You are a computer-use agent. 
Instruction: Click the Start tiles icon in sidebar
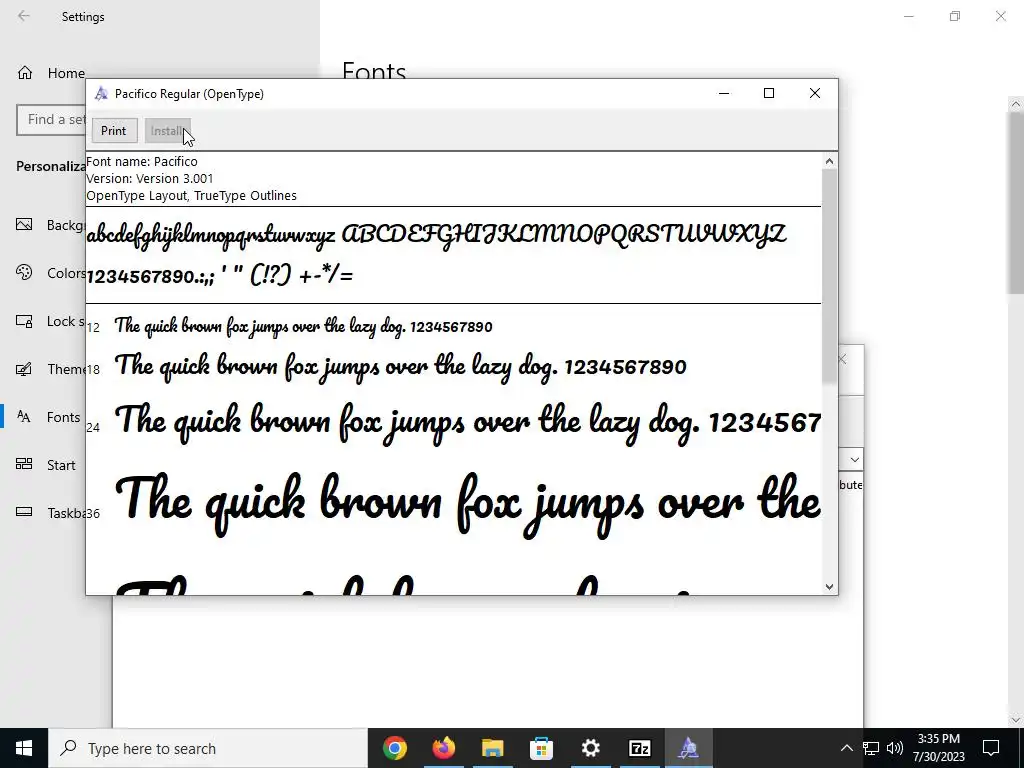[x=24, y=464]
